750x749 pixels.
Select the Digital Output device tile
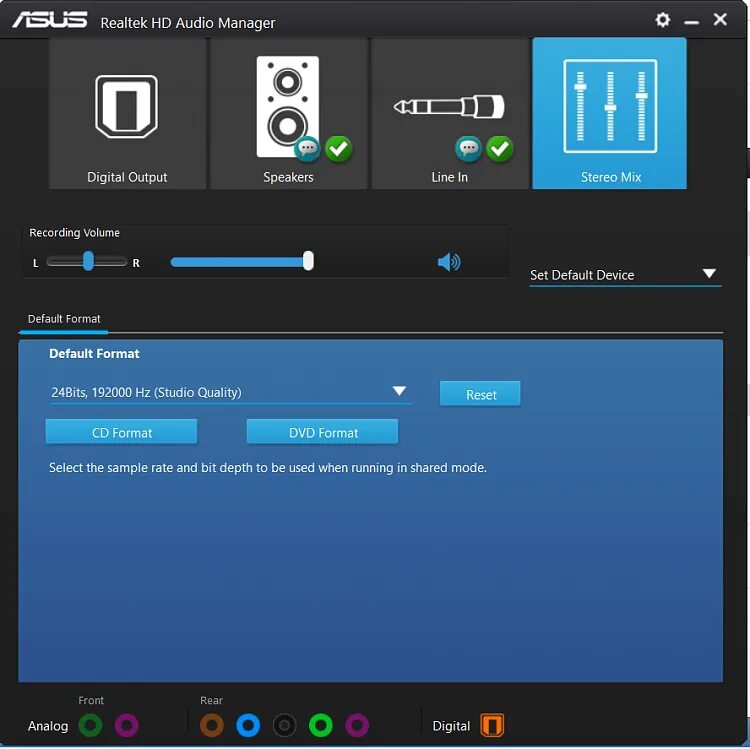click(127, 113)
